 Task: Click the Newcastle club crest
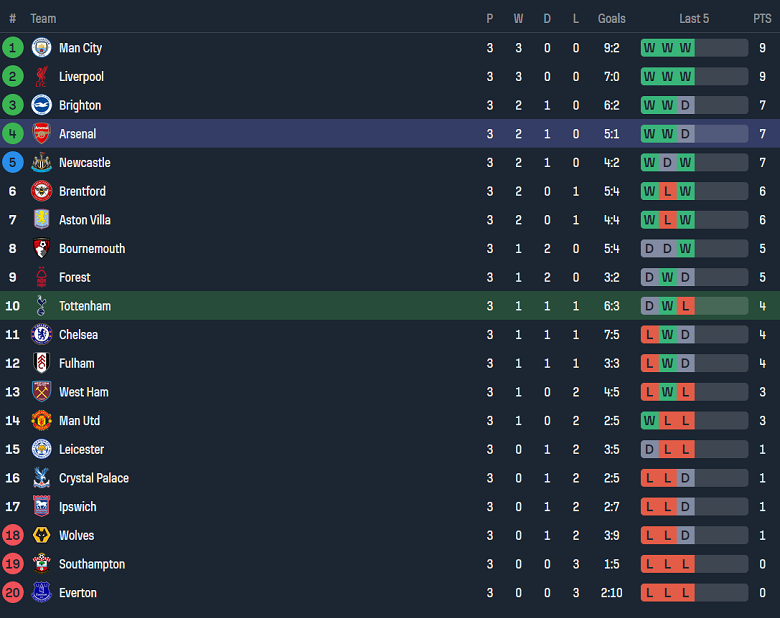click(41, 163)
